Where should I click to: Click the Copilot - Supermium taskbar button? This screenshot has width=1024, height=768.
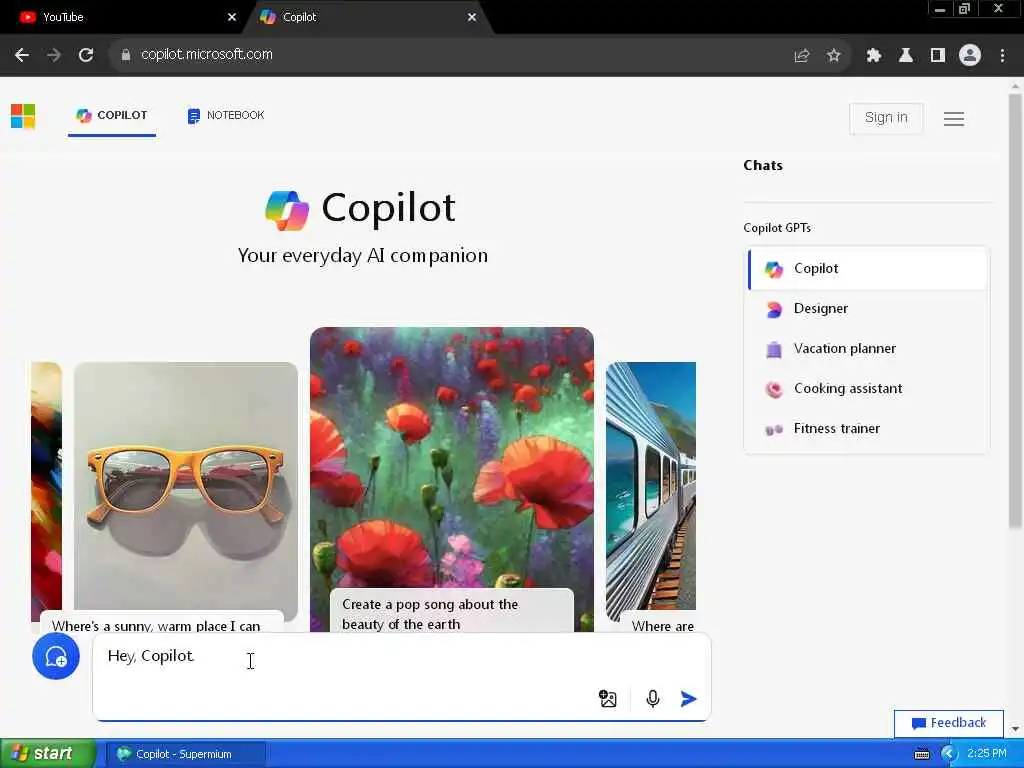pos(185,754)
